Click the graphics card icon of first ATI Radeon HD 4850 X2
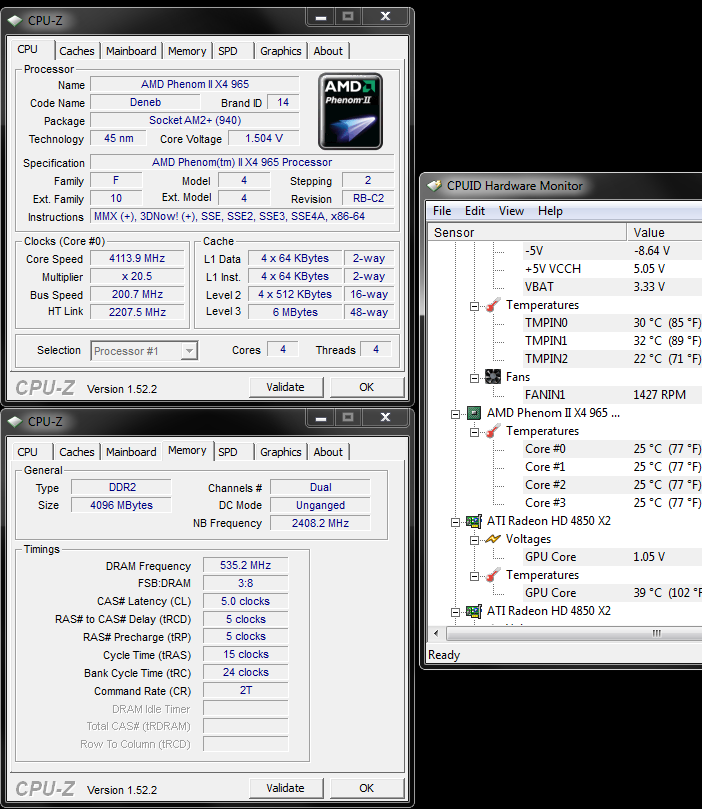 click(x=474, y=521)
